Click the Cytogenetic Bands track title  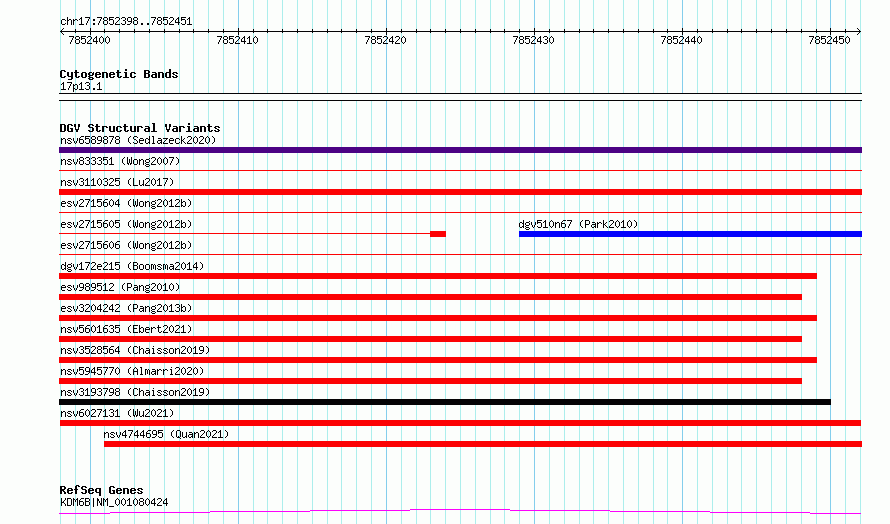pyautogui.click(x=119, y=74)
